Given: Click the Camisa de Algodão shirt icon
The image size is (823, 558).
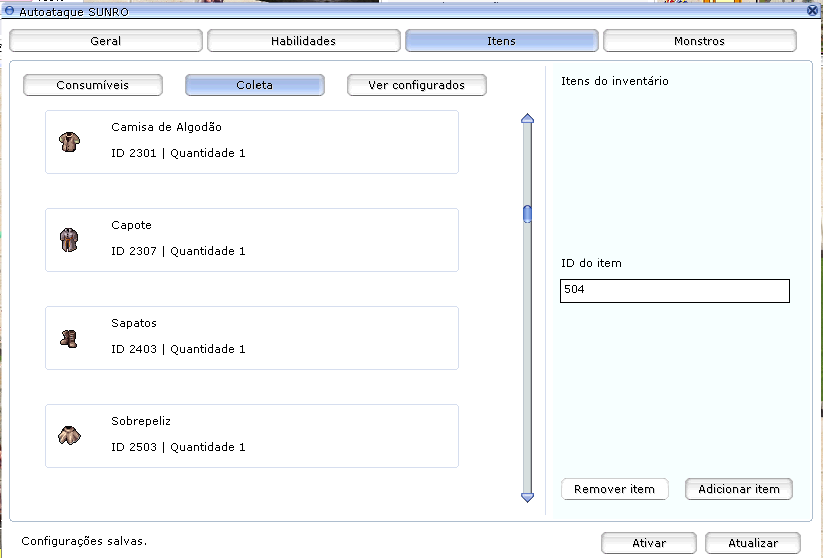Looking at the screenshot, I should (x=69, y=142).
